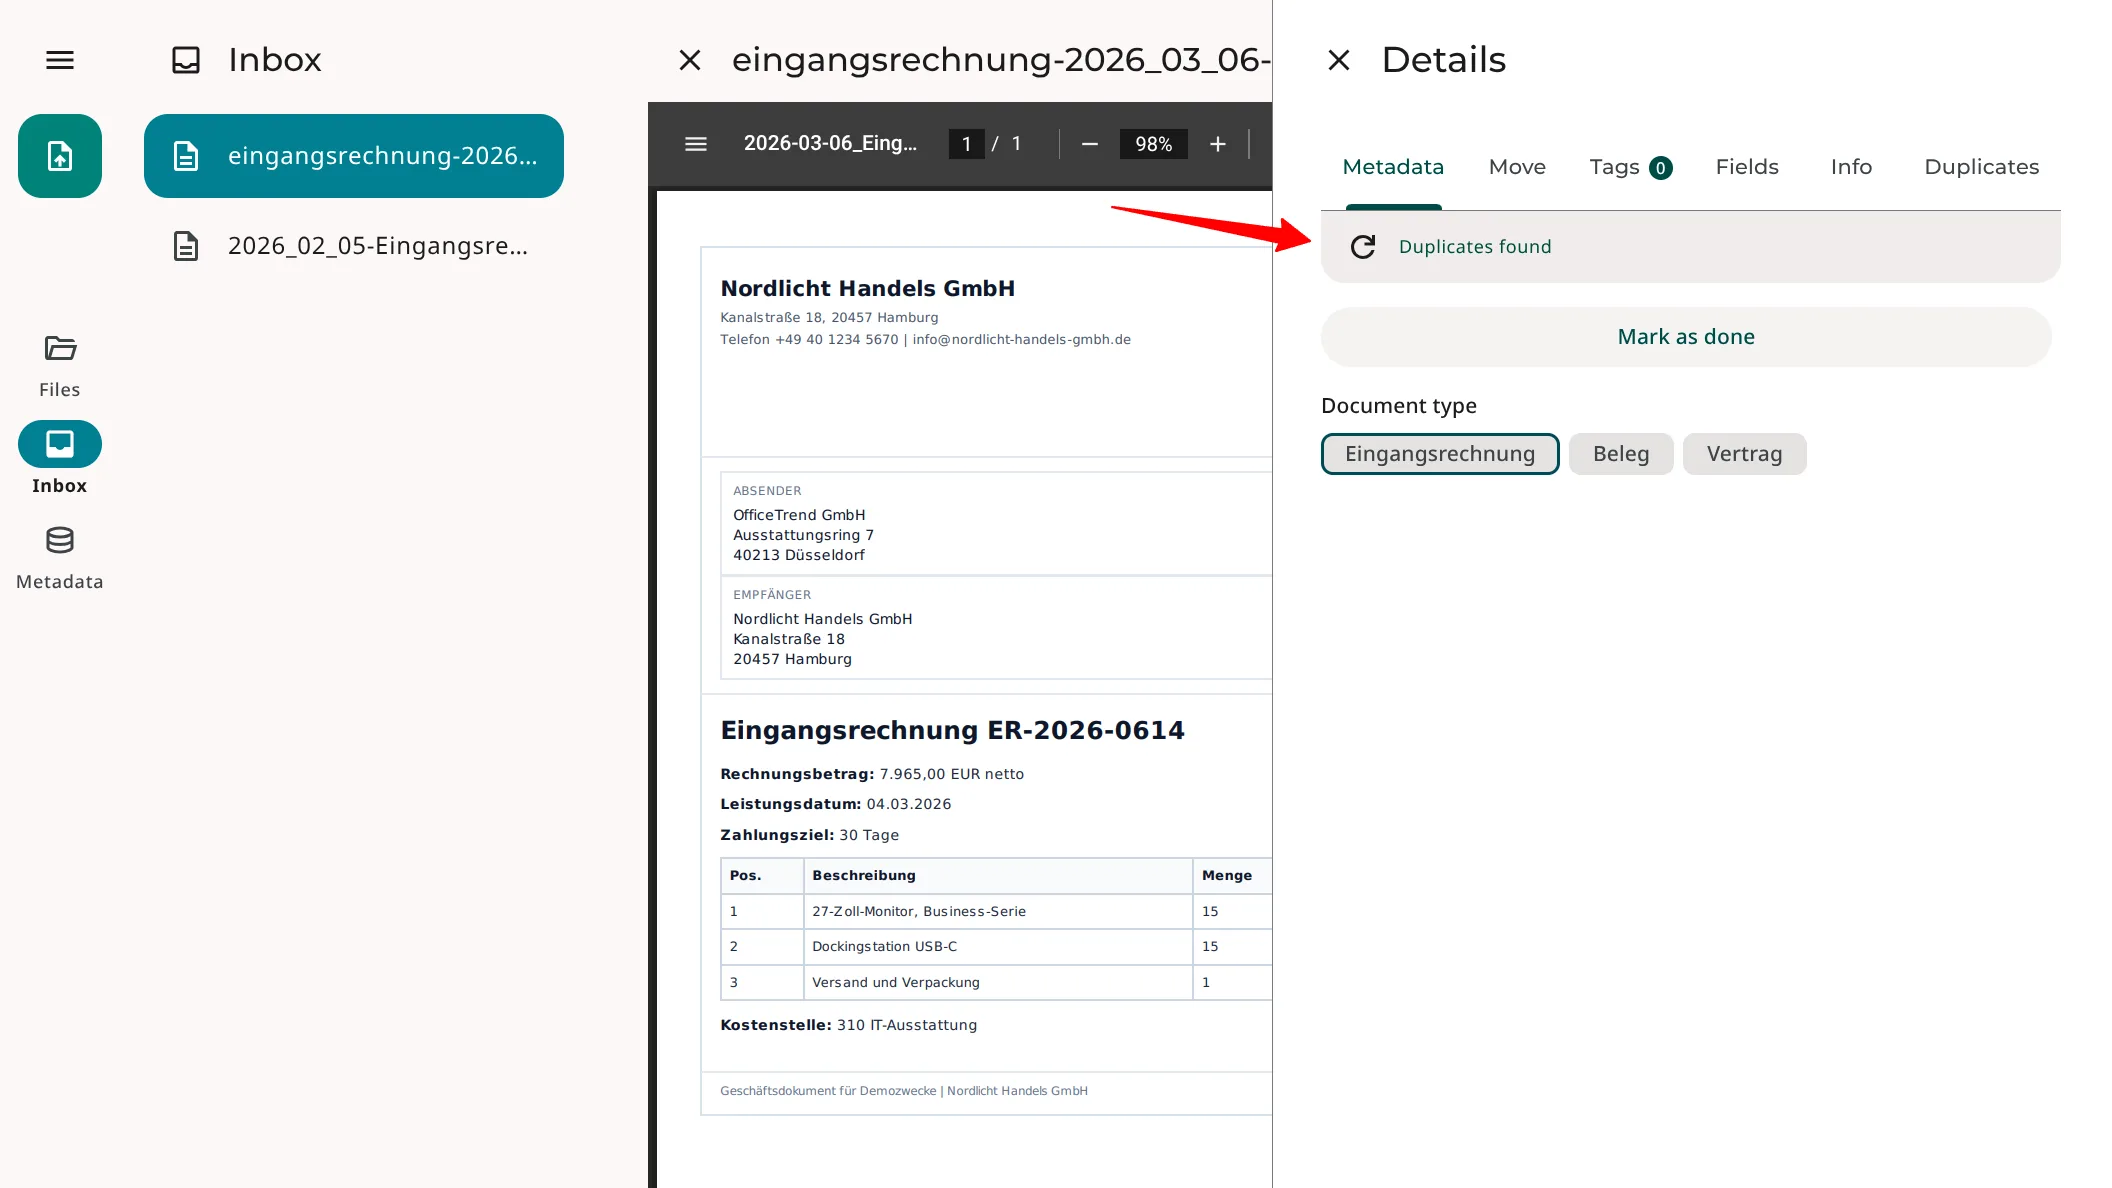This screenshot has width=2112, height=1188.
Task: Toggle the PDF viewer sidebar icon
Action: (696, 144)
